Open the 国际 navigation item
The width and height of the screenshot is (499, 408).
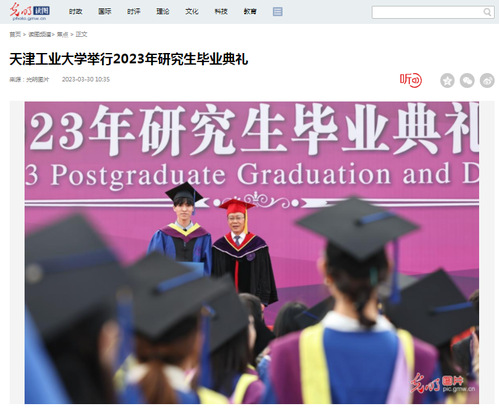(x=105, y=12)
